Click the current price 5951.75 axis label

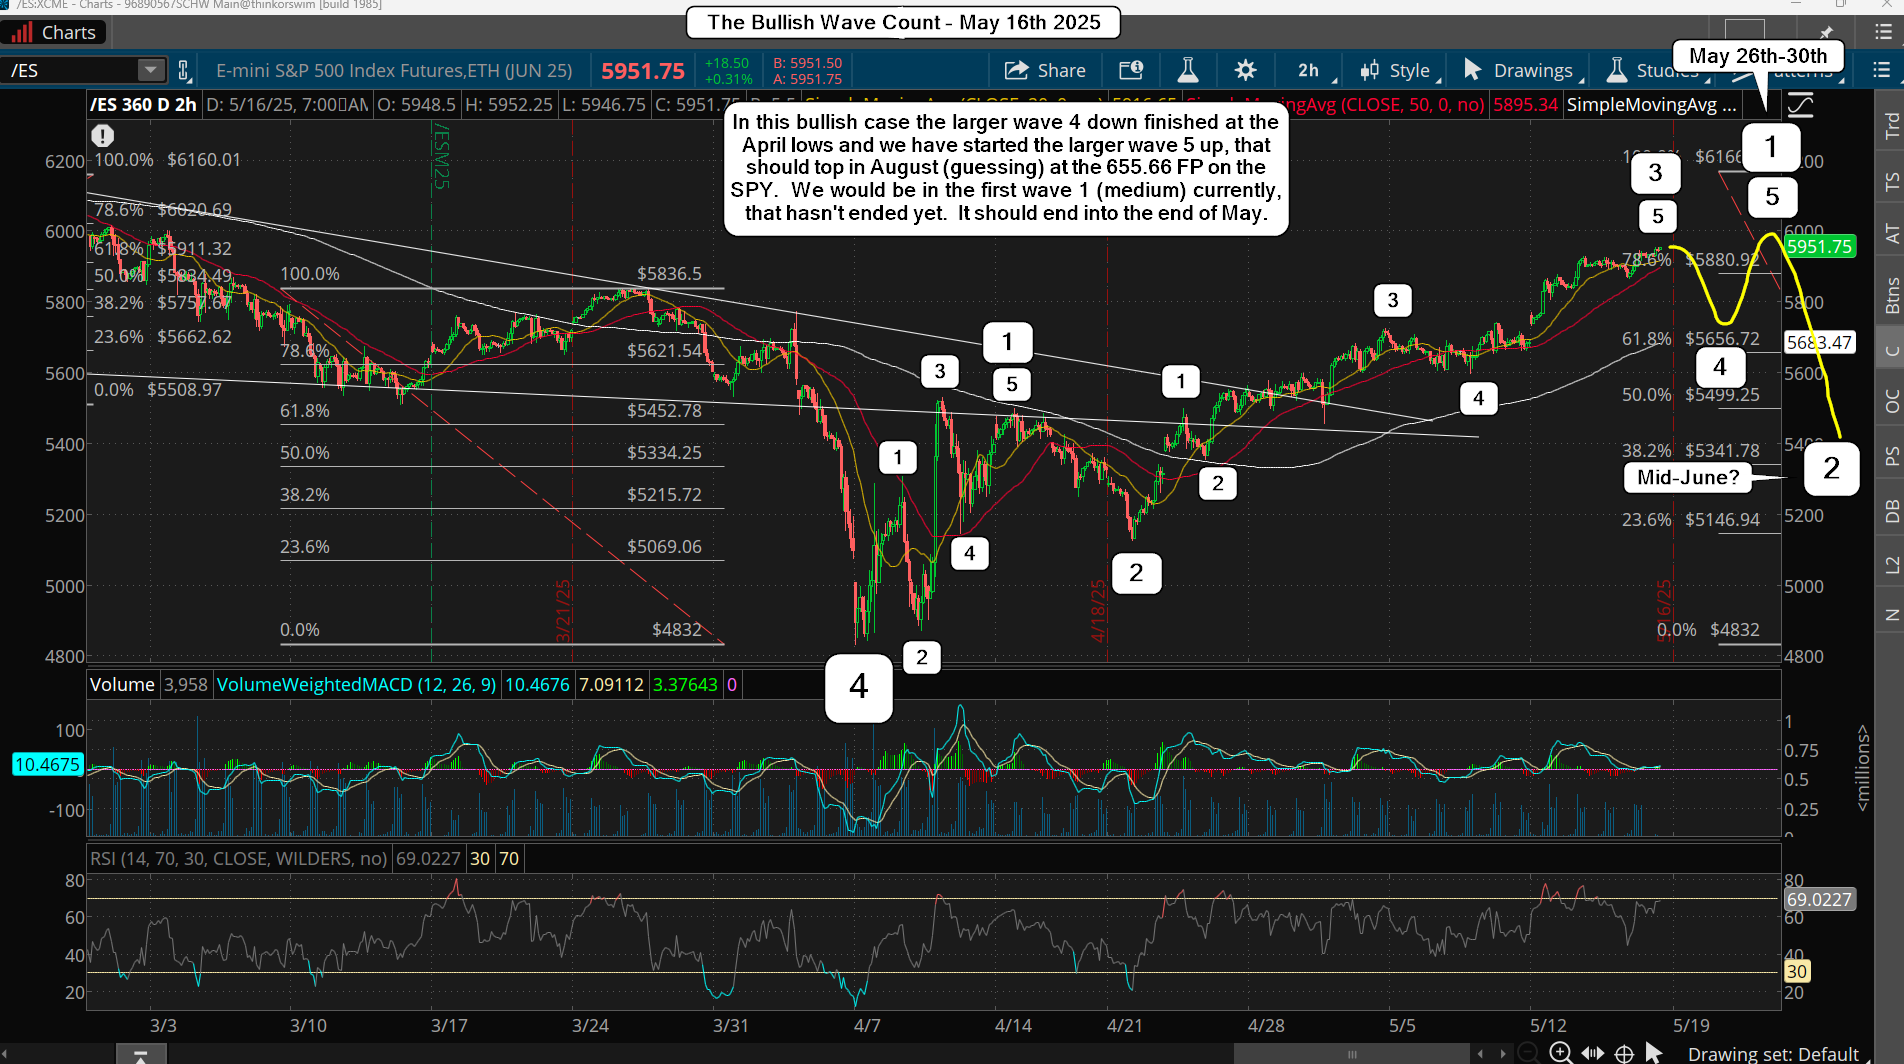[1819, 246]
